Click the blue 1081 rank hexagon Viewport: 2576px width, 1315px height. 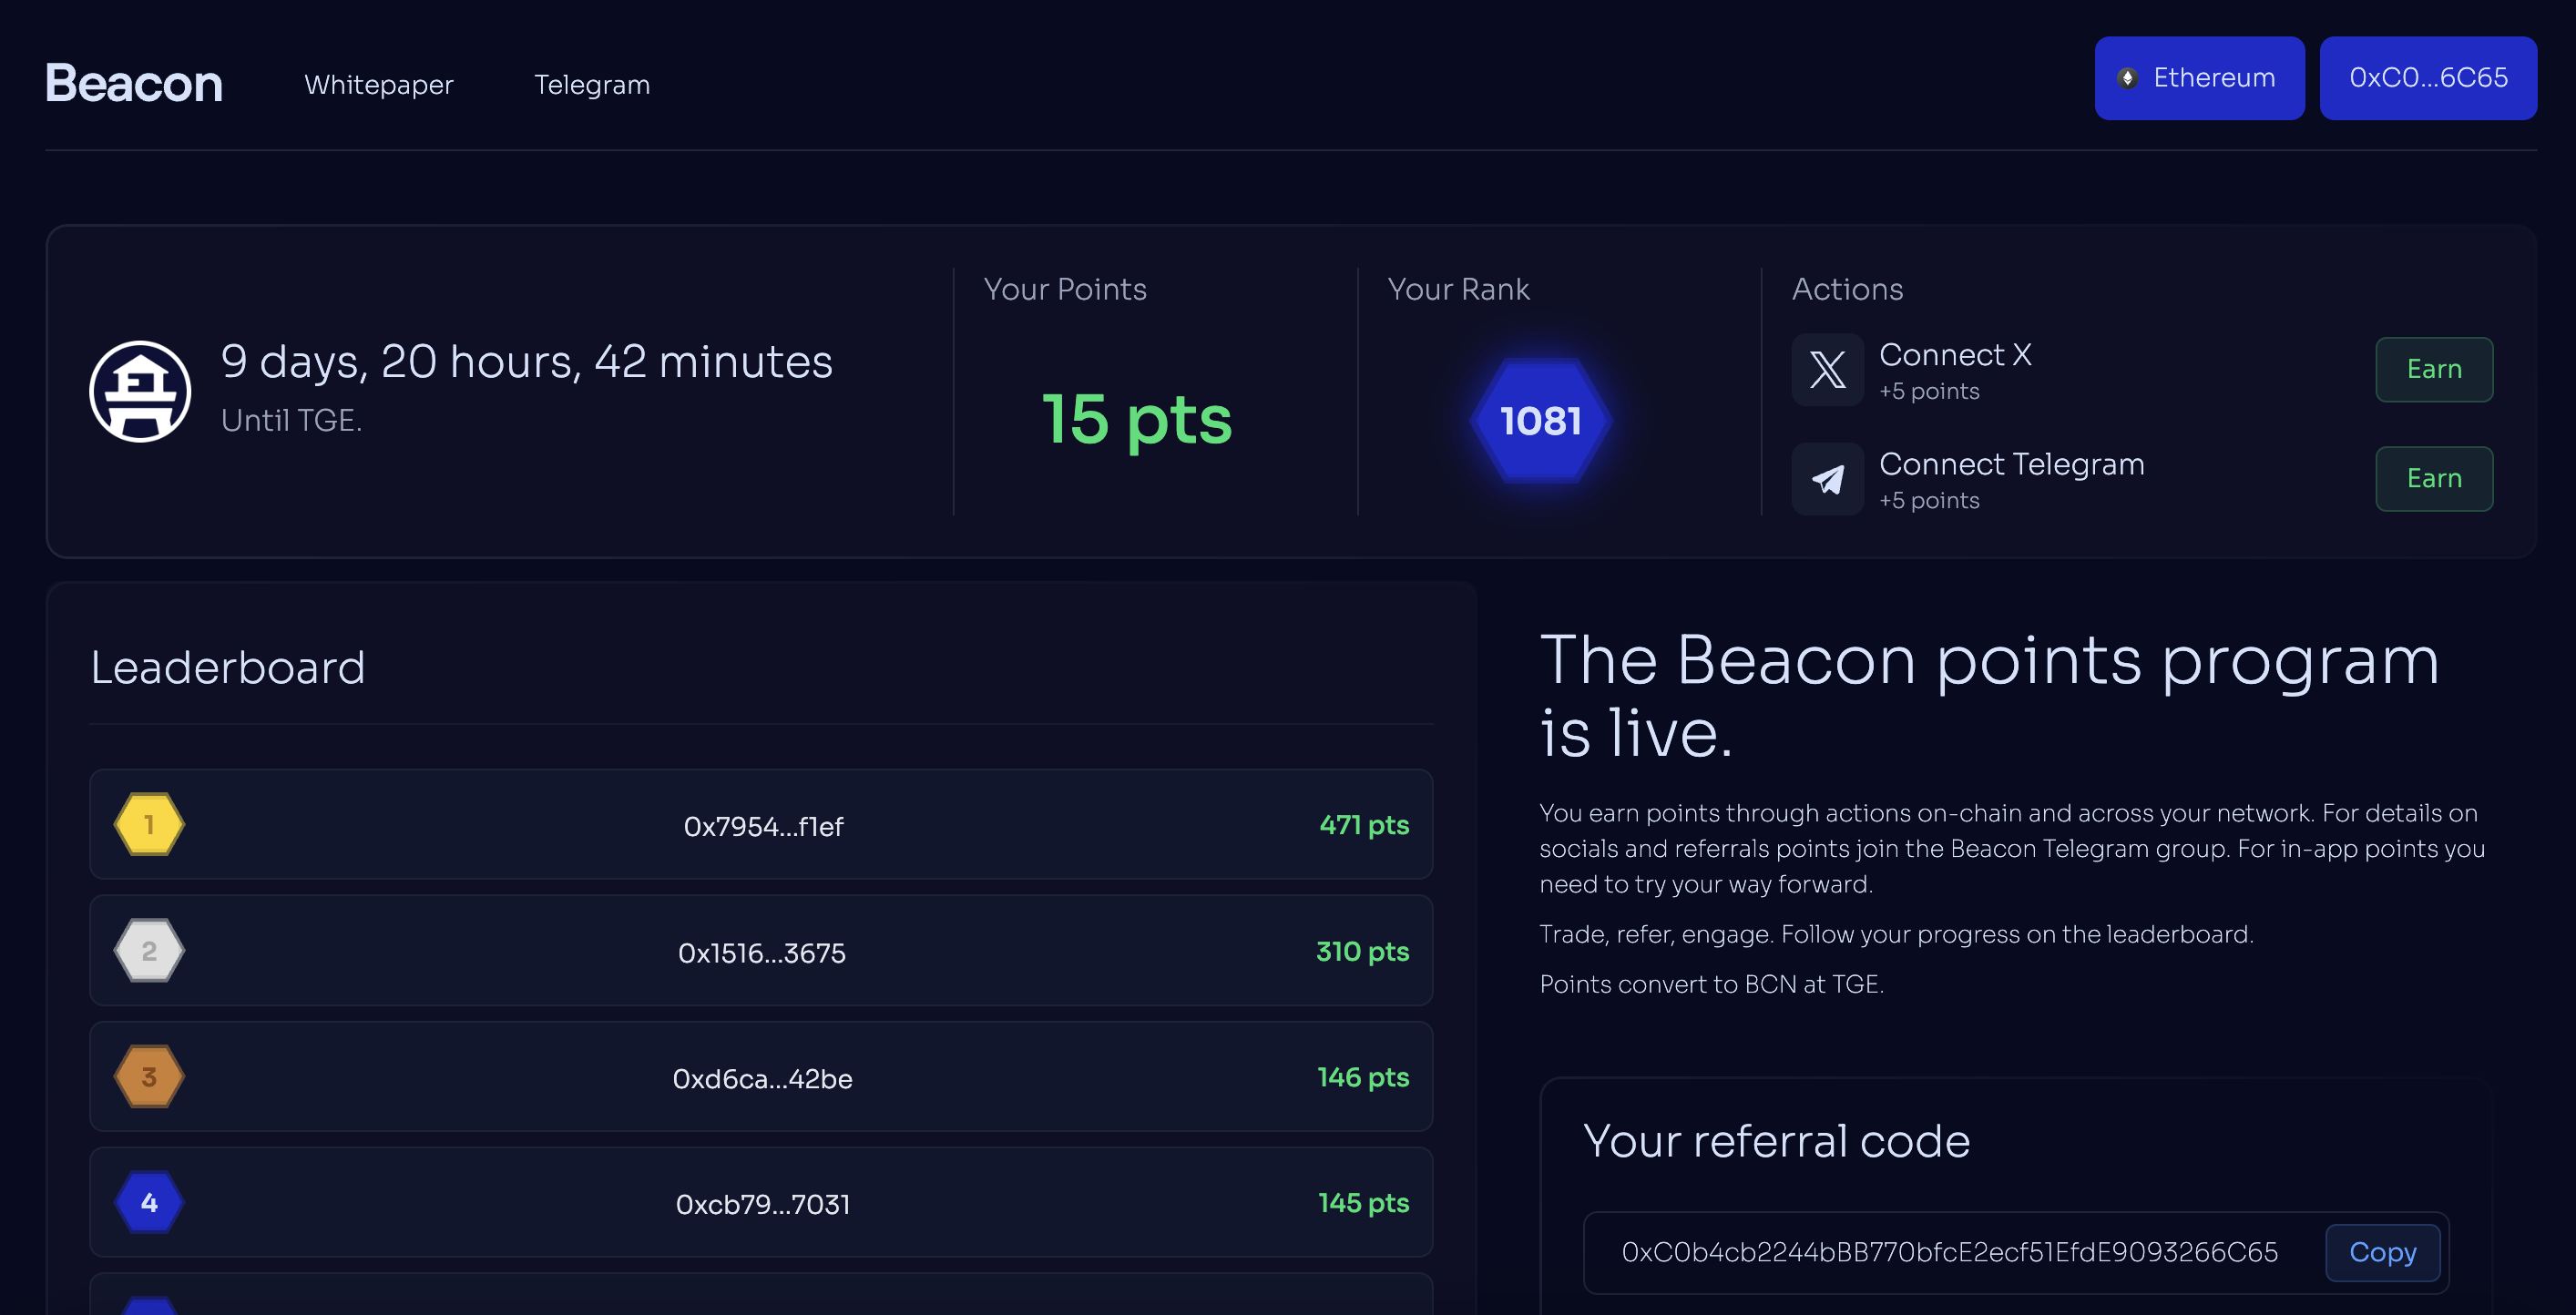click(1540, 421)
